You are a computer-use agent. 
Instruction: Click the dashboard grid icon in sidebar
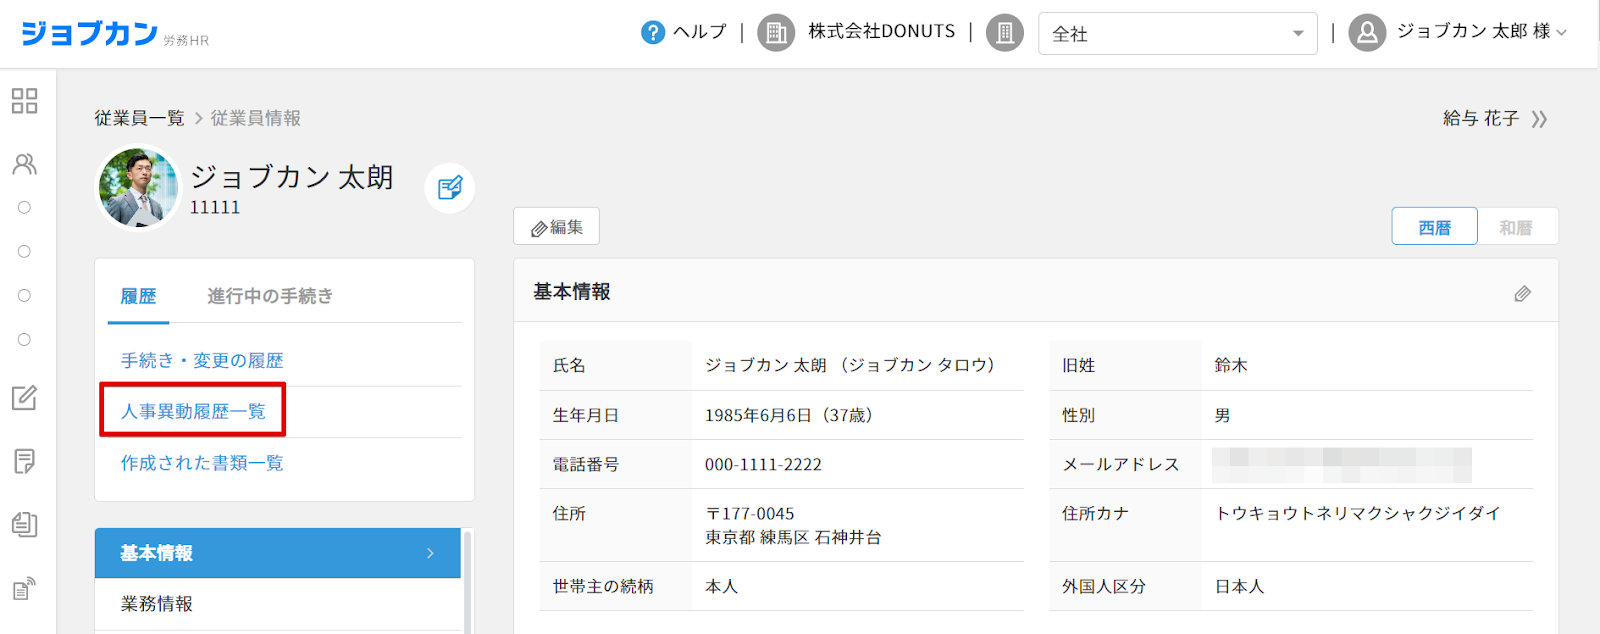24,101
